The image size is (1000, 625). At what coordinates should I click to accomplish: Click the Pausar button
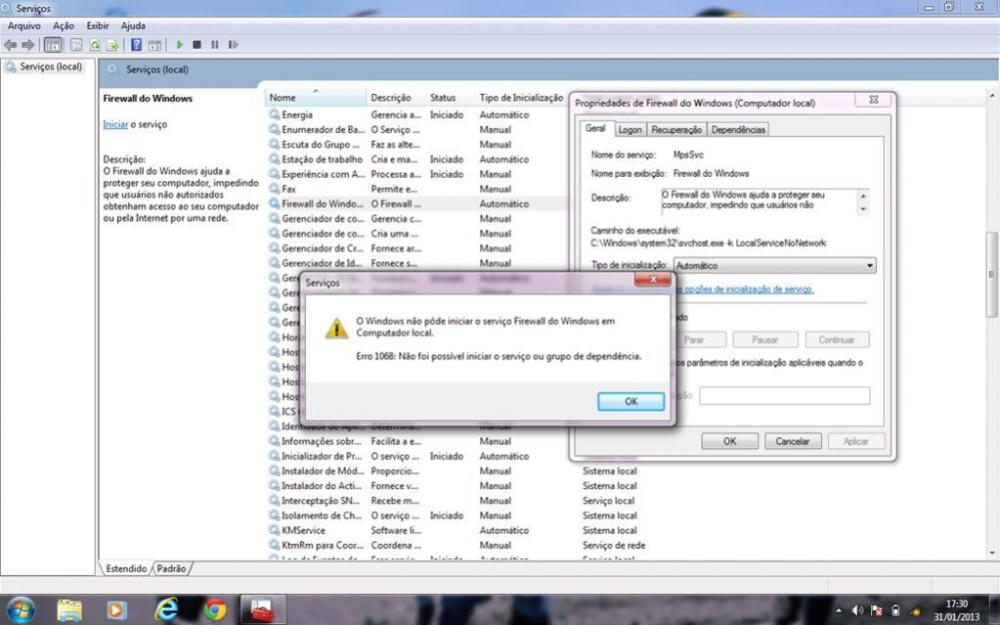coord(765,340)
